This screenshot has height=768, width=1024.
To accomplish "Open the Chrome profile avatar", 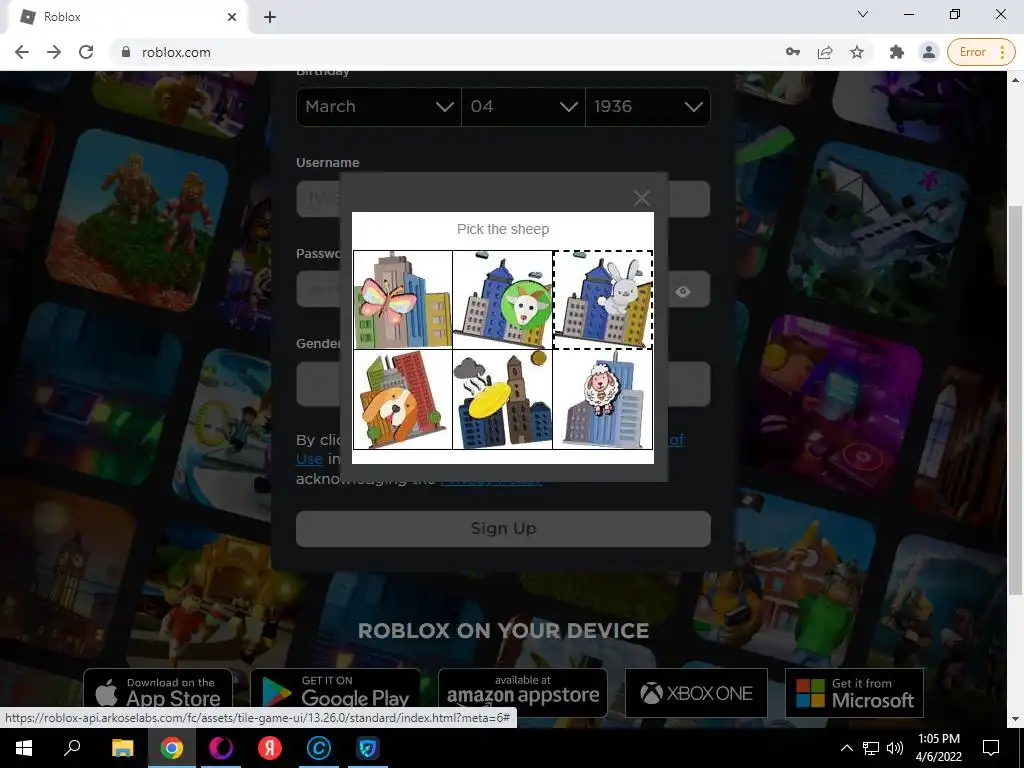I will click(929, 52).
